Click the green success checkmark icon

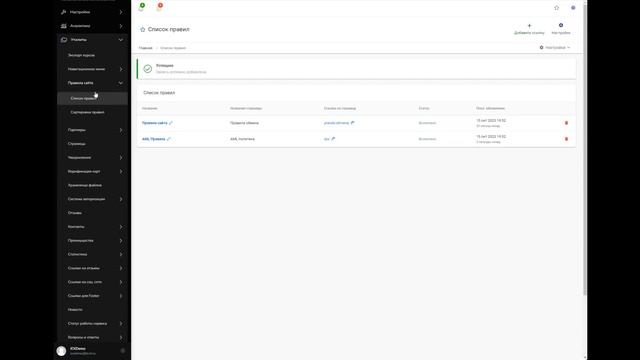pos(148,69)
